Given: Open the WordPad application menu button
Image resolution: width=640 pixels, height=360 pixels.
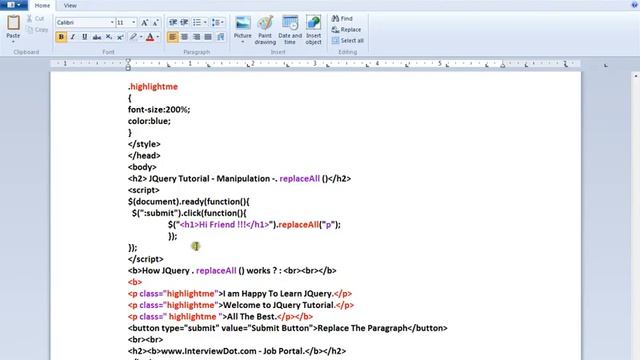Looking at the screenshot, I should (13, 5).
